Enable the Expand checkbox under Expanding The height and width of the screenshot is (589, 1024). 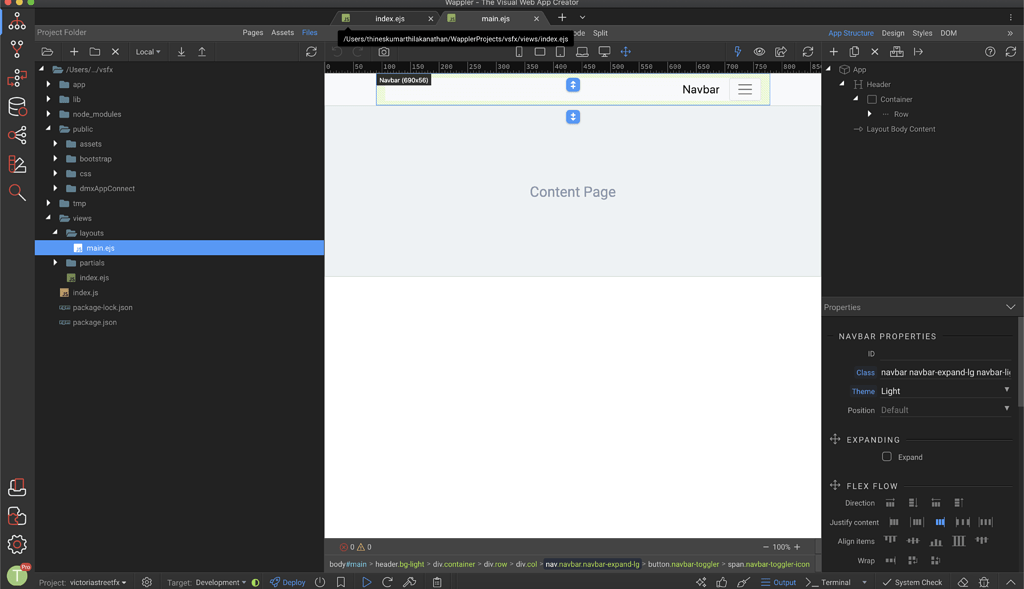[887, 456]
